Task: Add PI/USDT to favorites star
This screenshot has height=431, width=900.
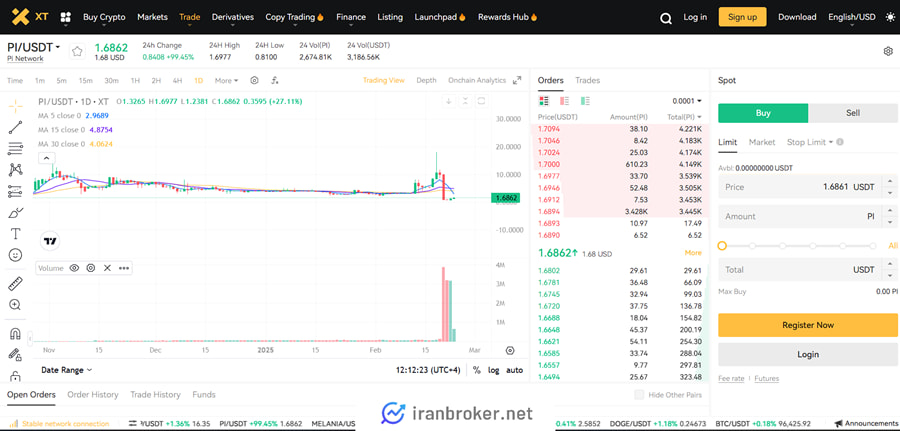Action: 77,52
